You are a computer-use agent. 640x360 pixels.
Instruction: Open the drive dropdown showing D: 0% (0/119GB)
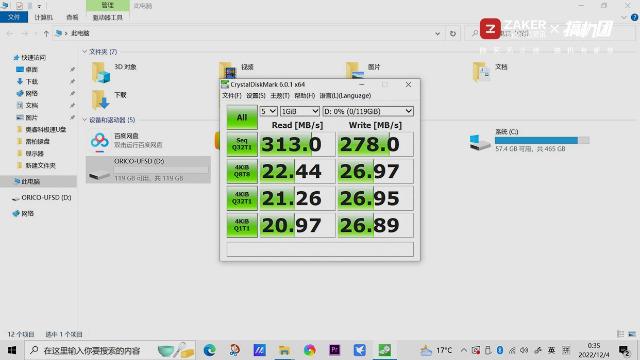pos(368,111)
